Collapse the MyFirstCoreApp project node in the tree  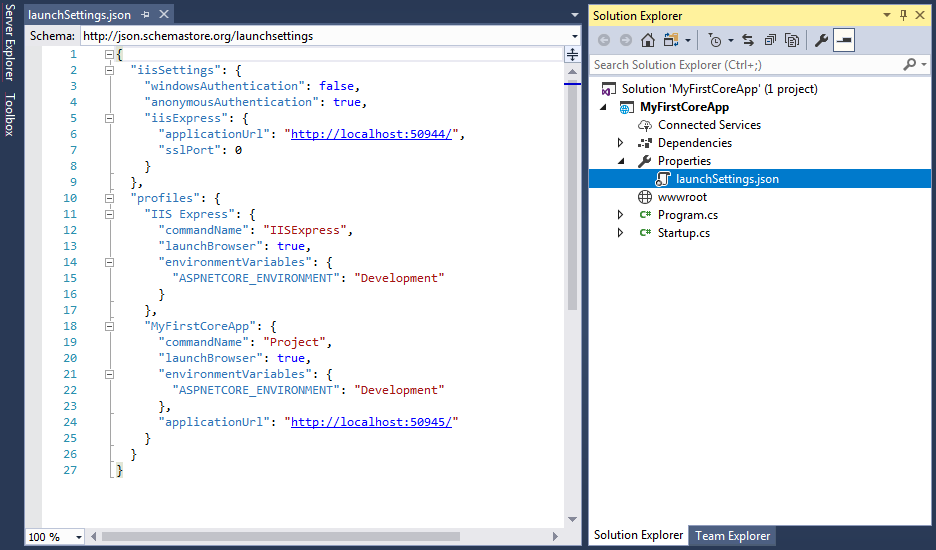coord(604,107)
